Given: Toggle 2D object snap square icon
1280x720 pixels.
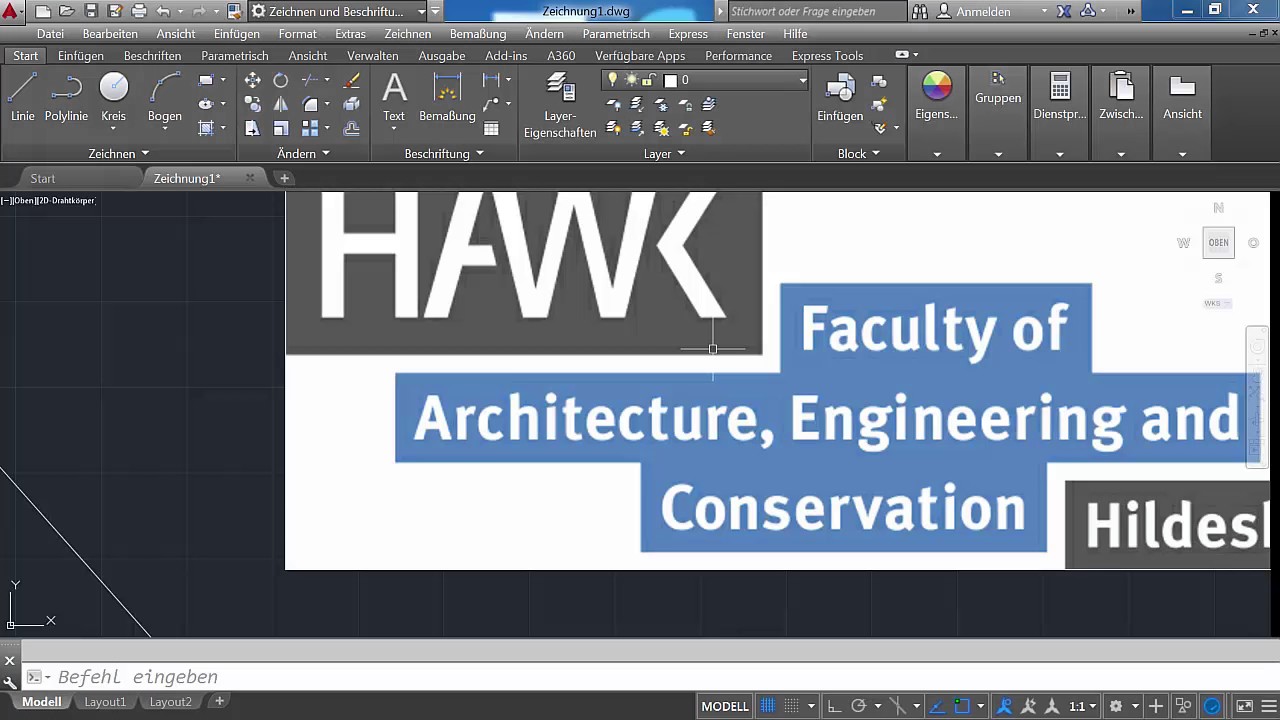Looking at the screenshot, I should 962,705.
